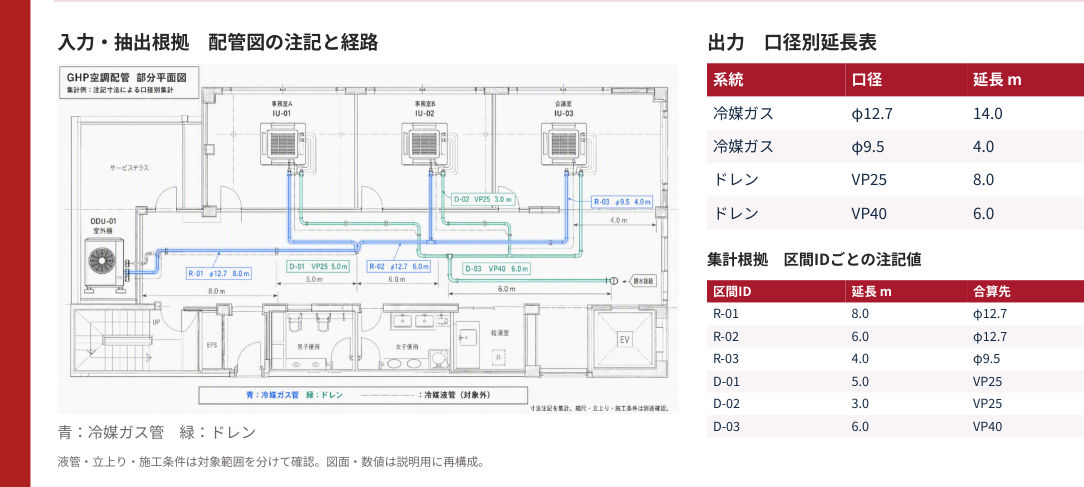Select the R-03 φ9.5 4.0m pipe annotation
The width and height of the screenshot is (1084, 487).
(x=622, y=202)
